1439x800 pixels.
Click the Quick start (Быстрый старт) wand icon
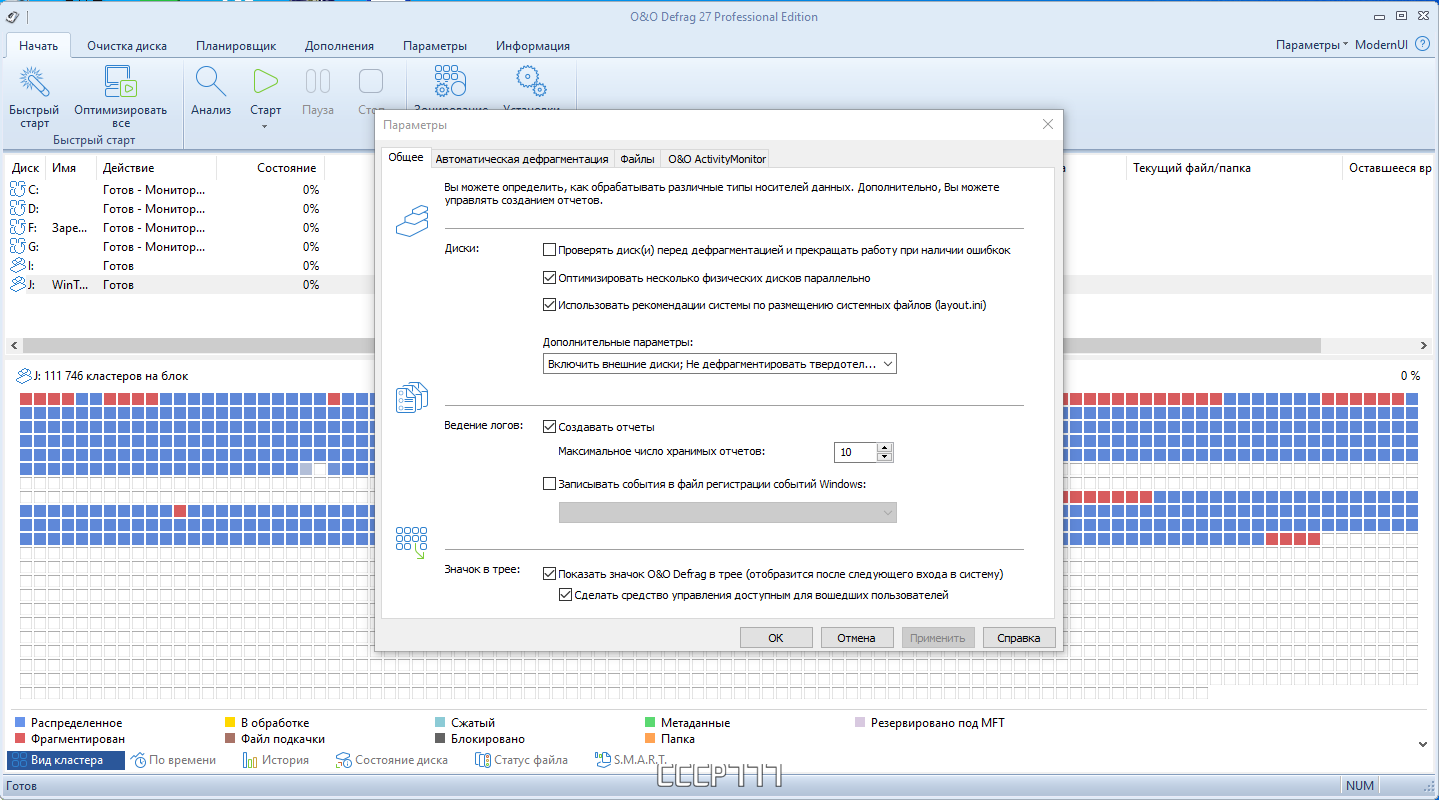point(34,82)
